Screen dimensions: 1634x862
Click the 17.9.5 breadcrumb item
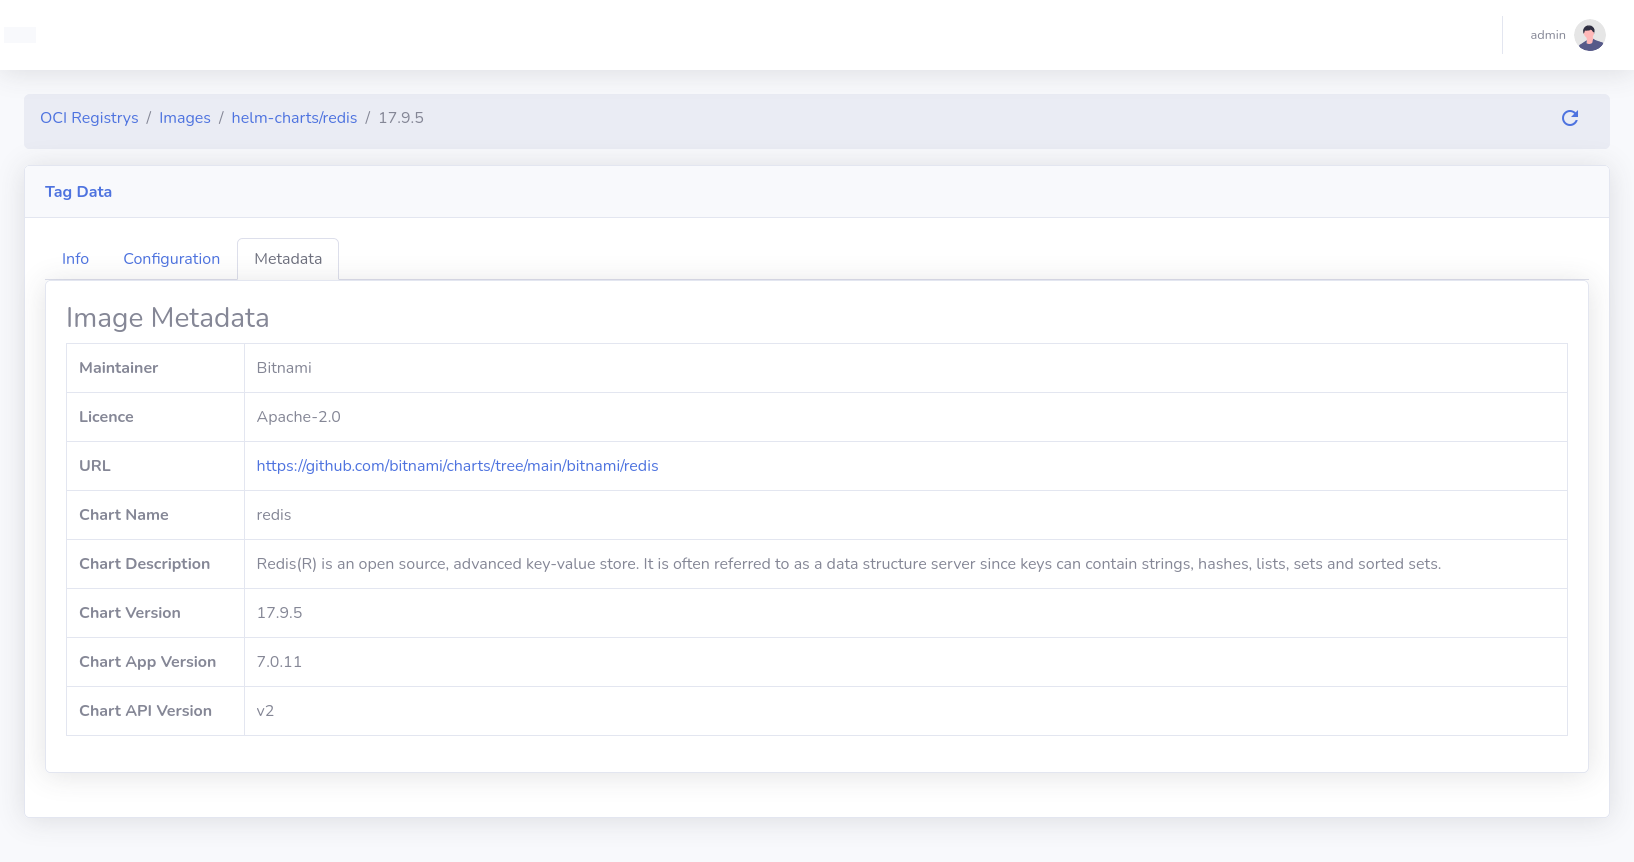click(401, 118)
